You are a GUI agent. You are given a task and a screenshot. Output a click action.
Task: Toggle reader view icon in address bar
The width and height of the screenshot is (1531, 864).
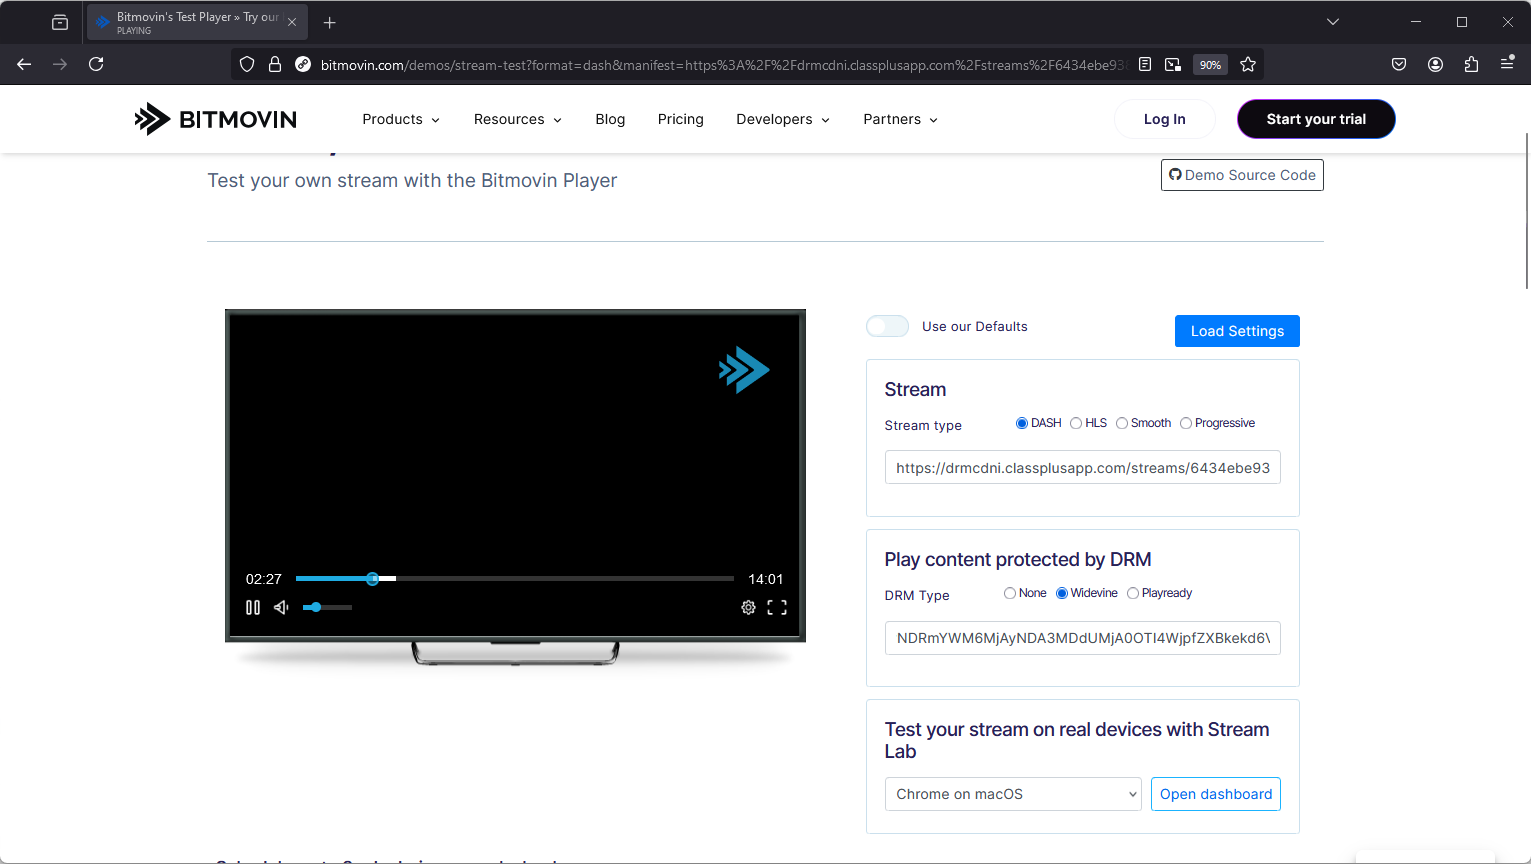point(1145,65)
